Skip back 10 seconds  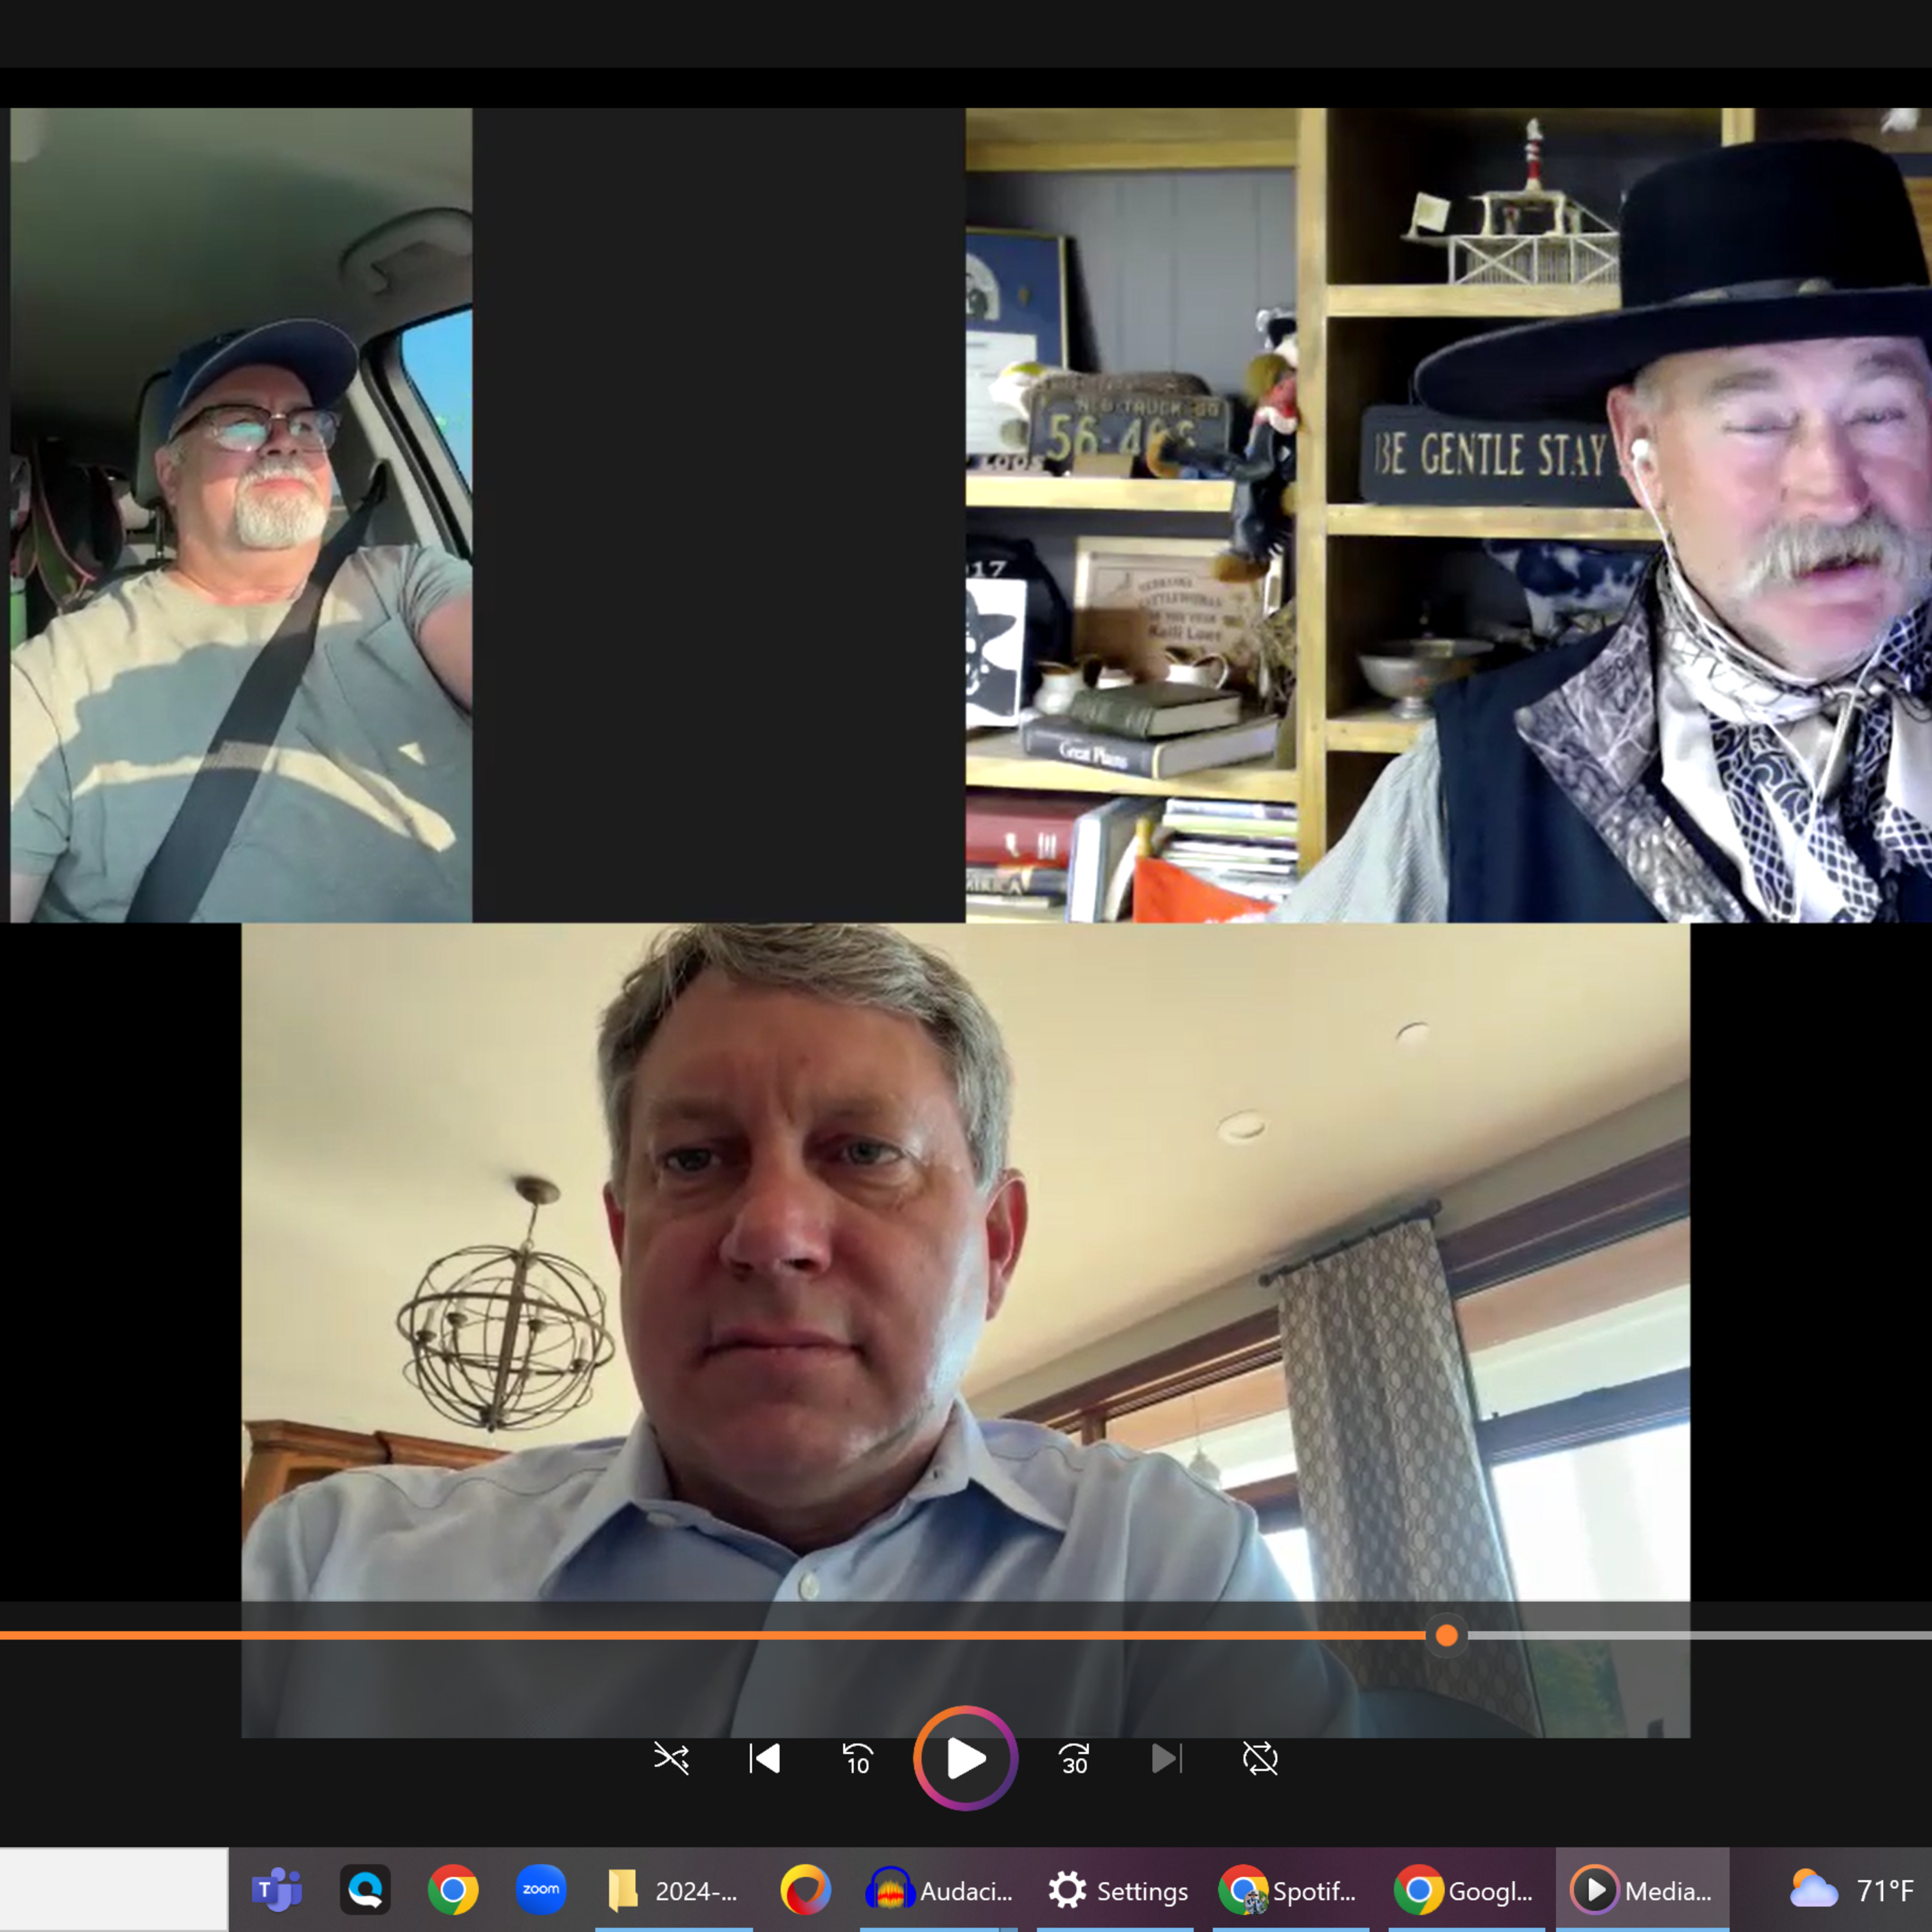(x=858, y=1758)
